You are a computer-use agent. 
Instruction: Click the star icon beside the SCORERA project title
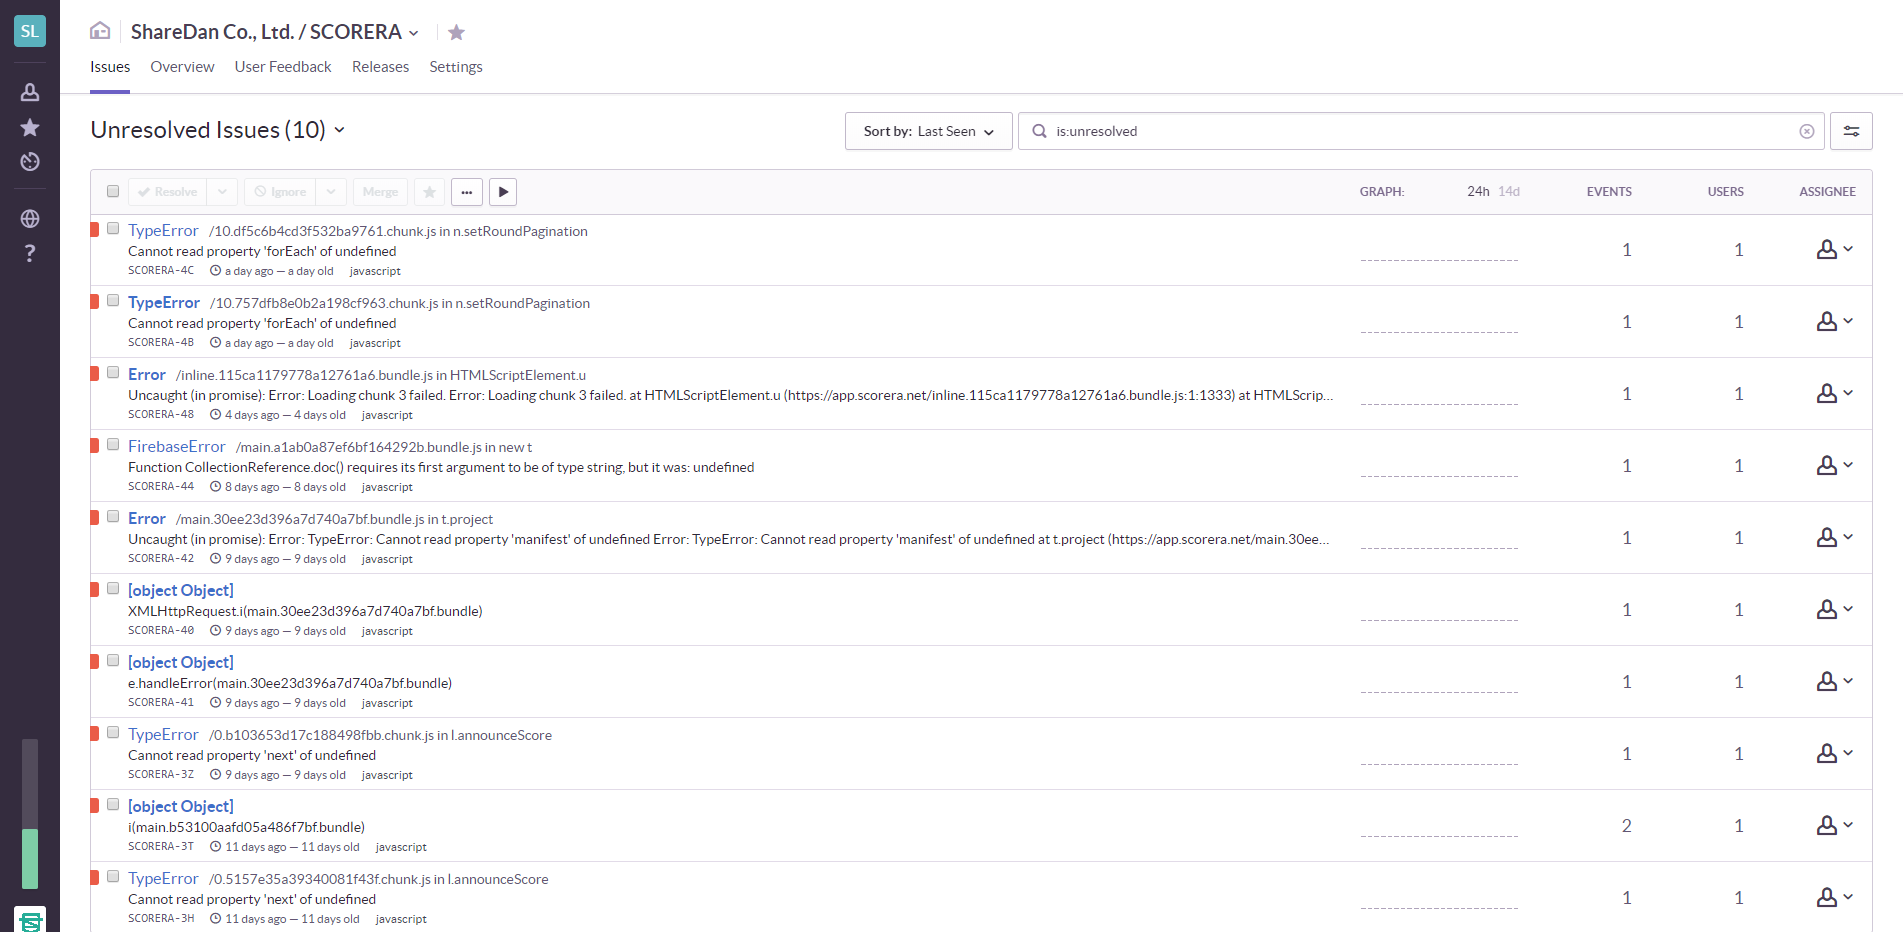click(x=456, y=33)
